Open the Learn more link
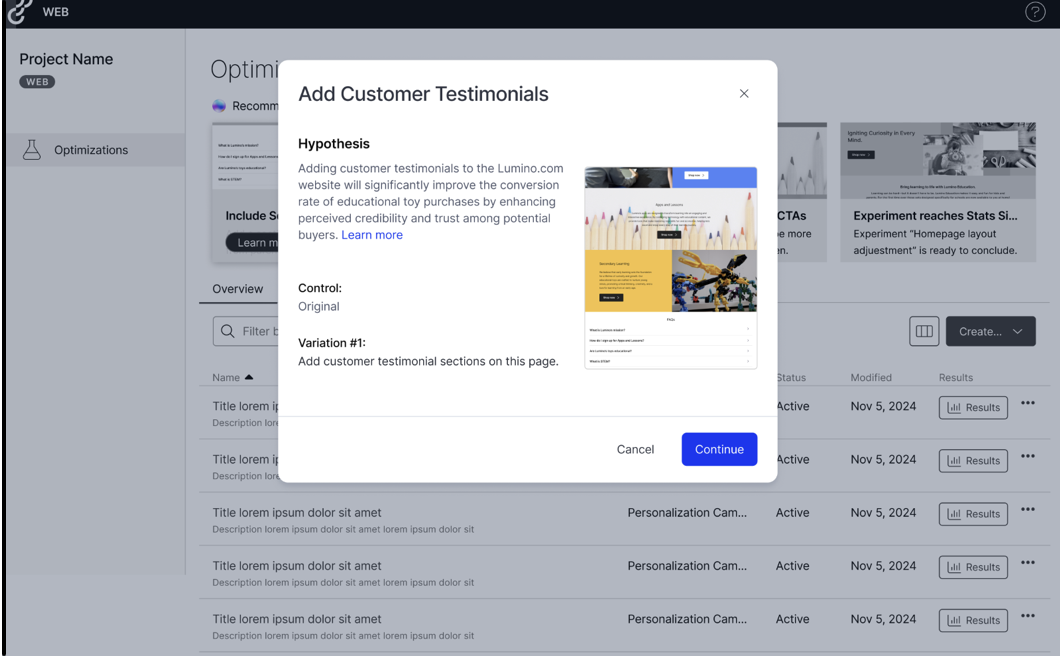 (372, 235)
